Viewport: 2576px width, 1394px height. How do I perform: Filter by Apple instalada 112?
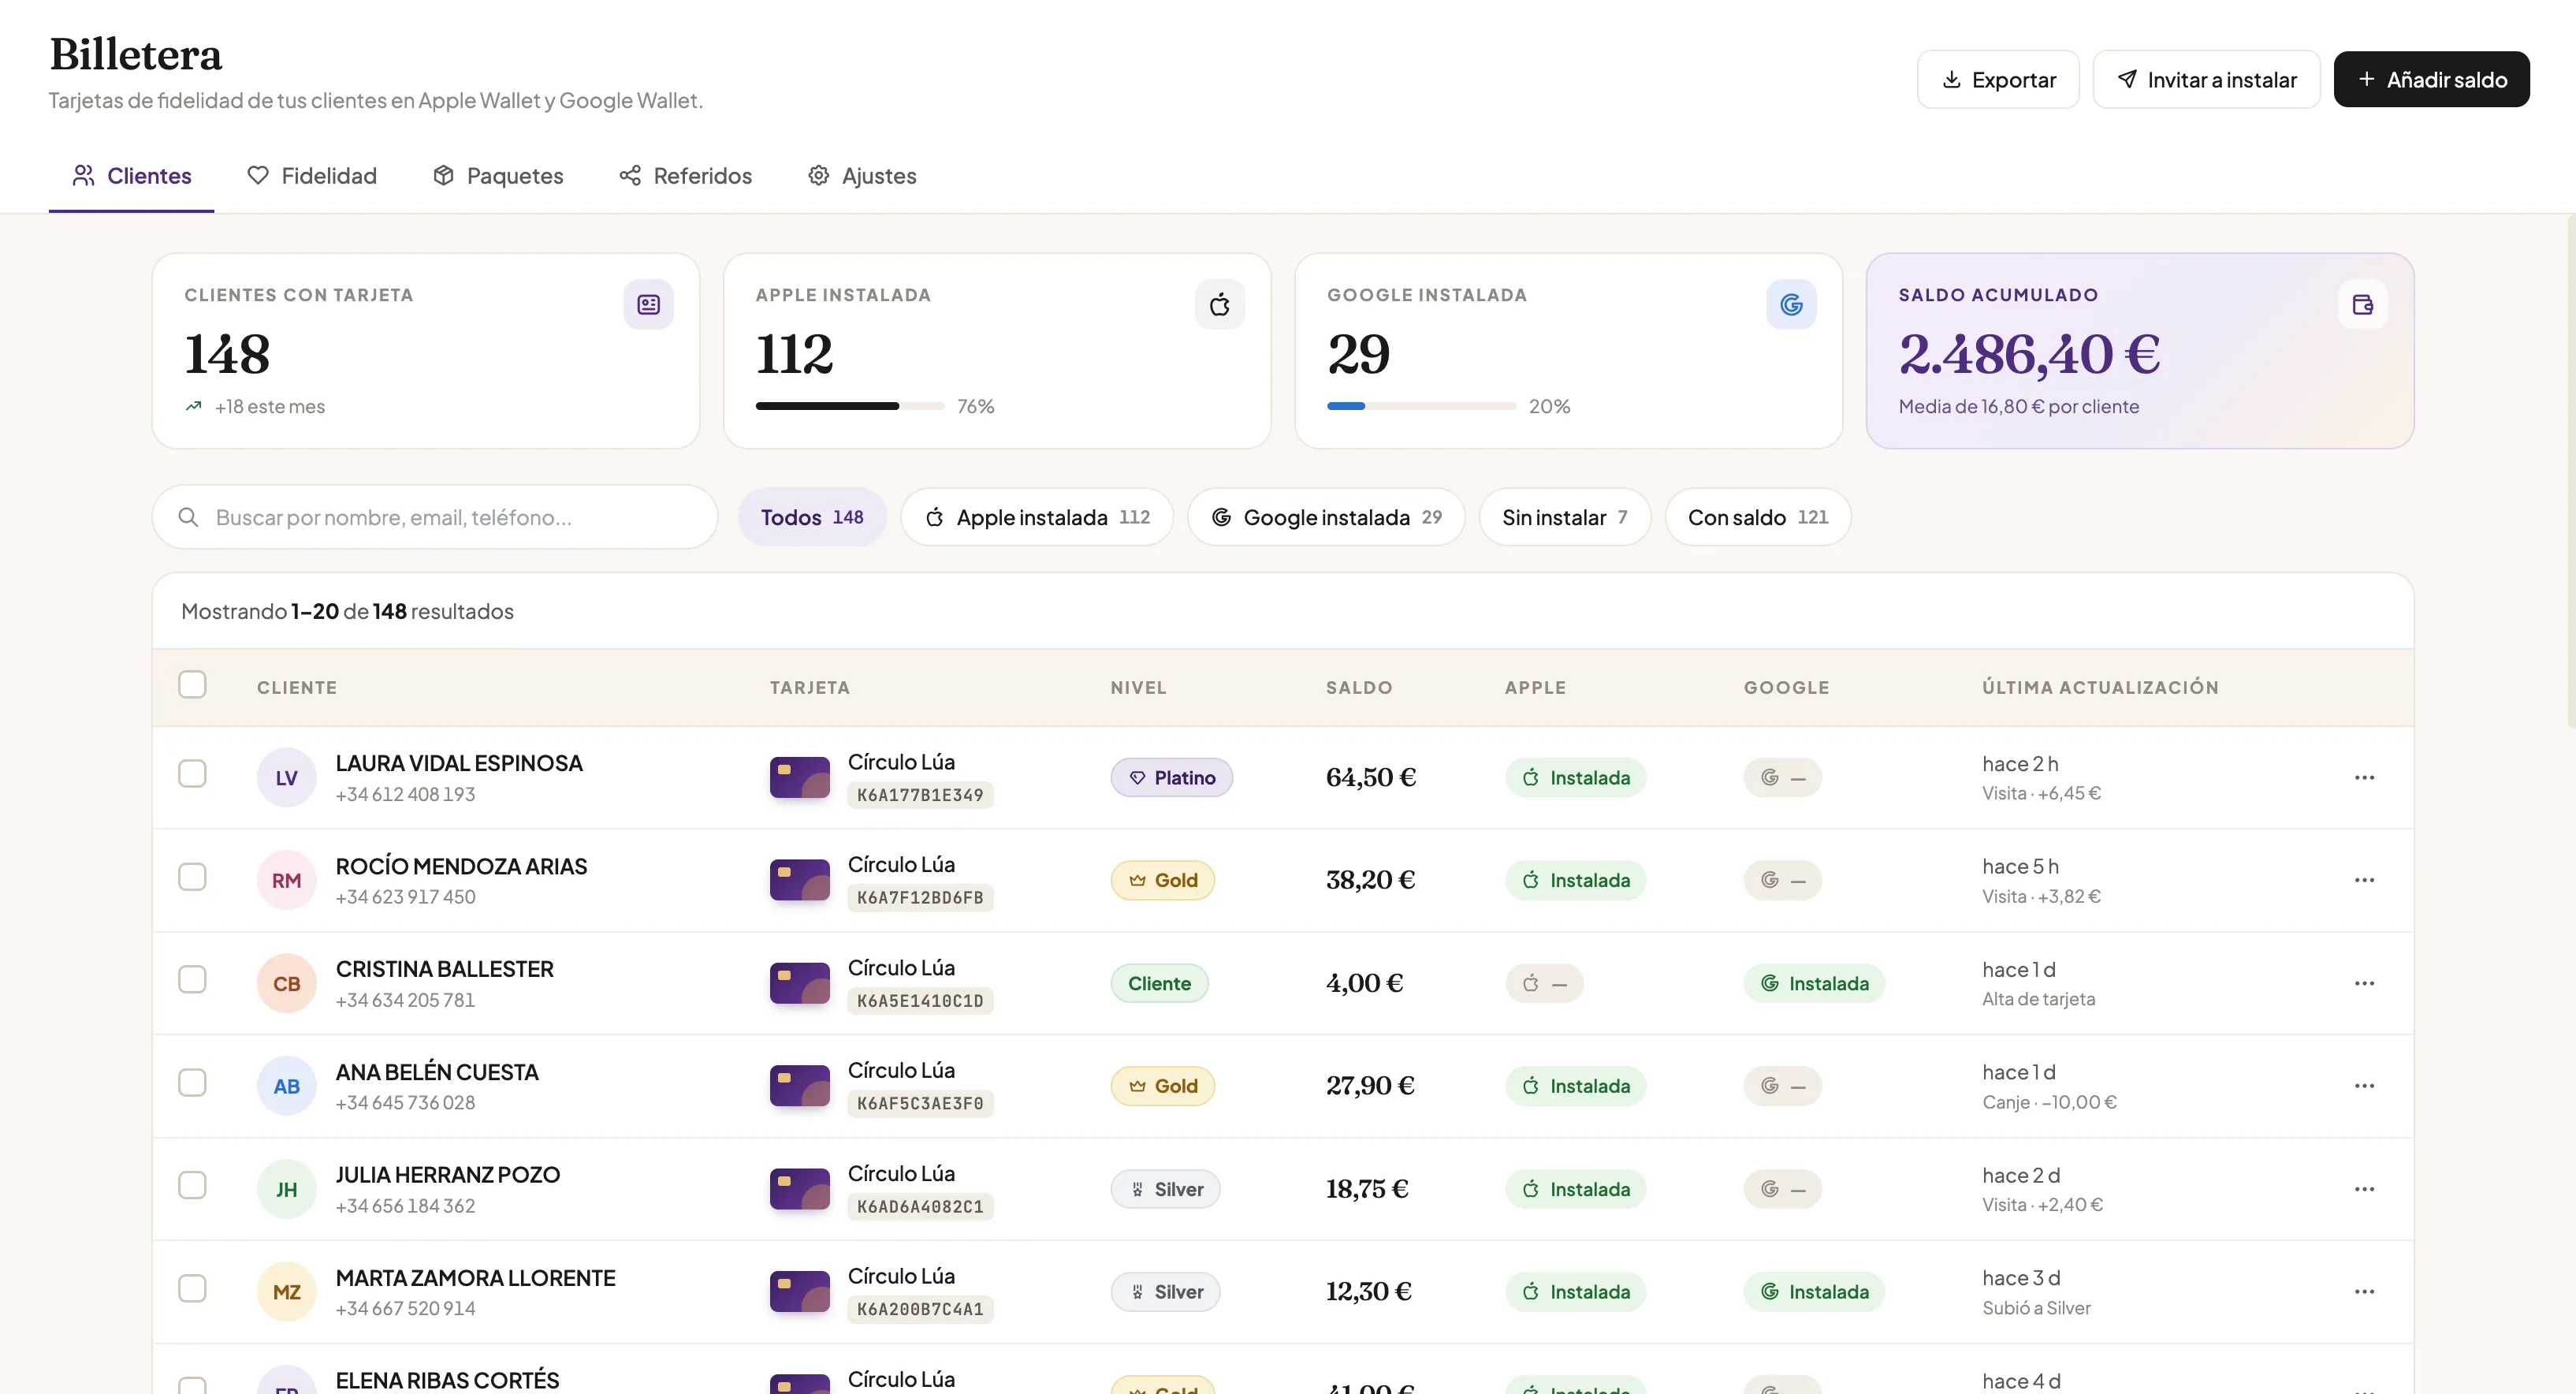click(1037, 517)
